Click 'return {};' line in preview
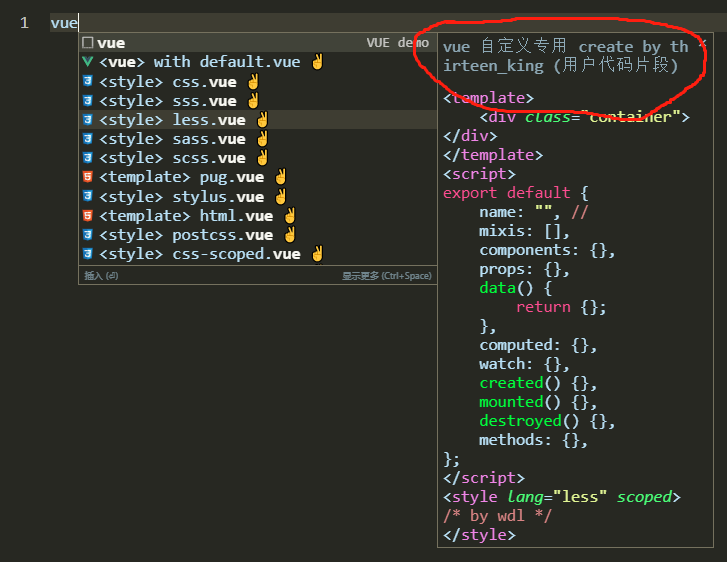This screenshot has height=562, width=727. (561, 307)
